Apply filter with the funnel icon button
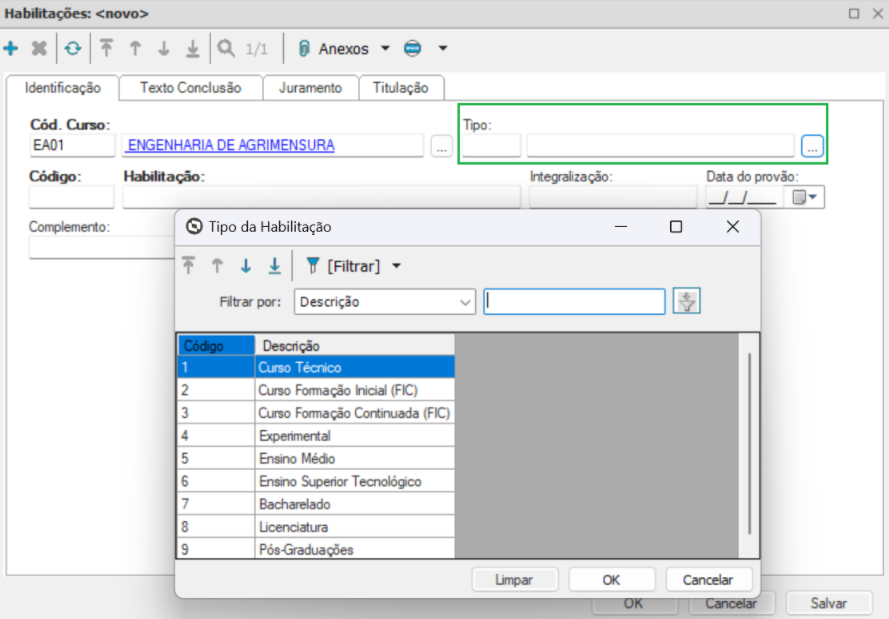This screenshot has height=619, width=889. point(687,302)
